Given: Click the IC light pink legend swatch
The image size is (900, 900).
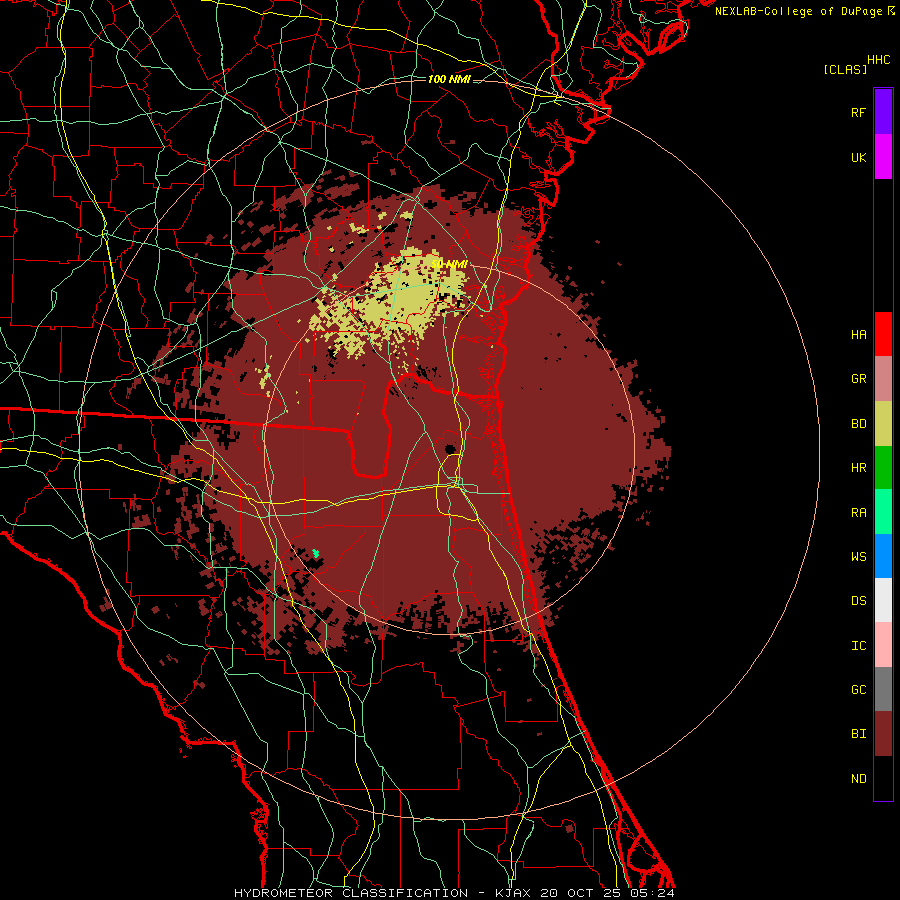Looking at the screenshot, I should (883, 645).
